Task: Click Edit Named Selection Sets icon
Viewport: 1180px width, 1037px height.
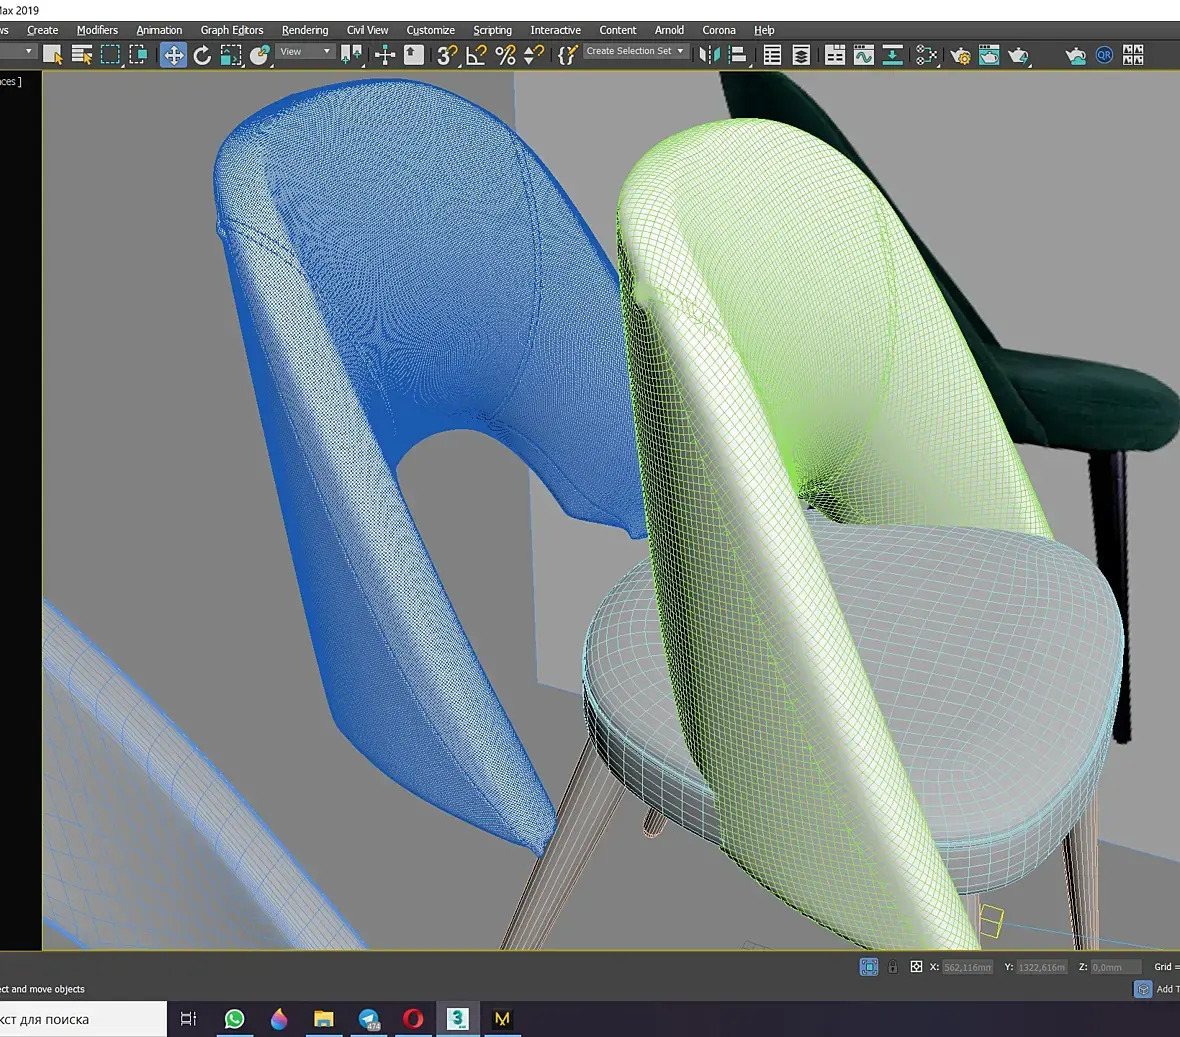Action: click(567, 55)
